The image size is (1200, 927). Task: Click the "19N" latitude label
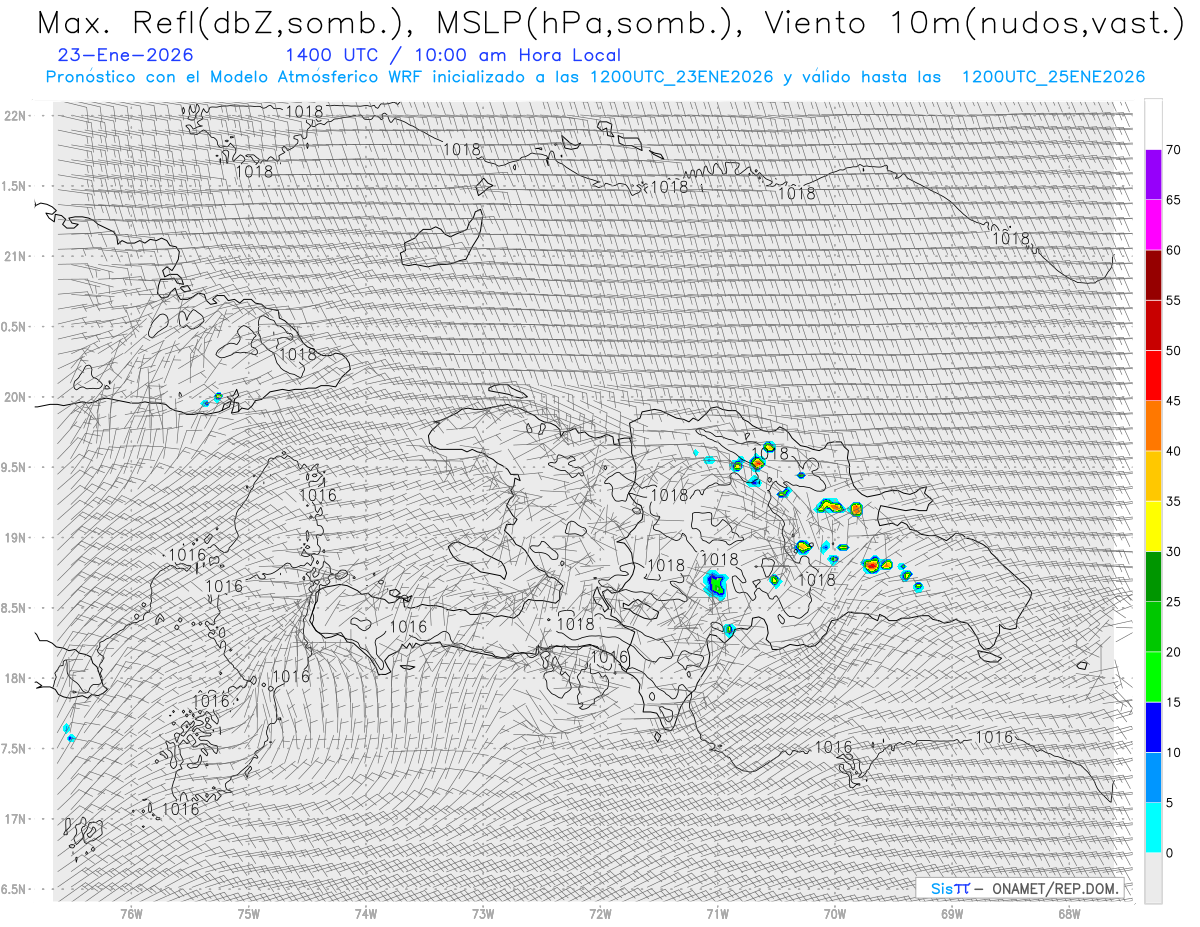(17, 537)
